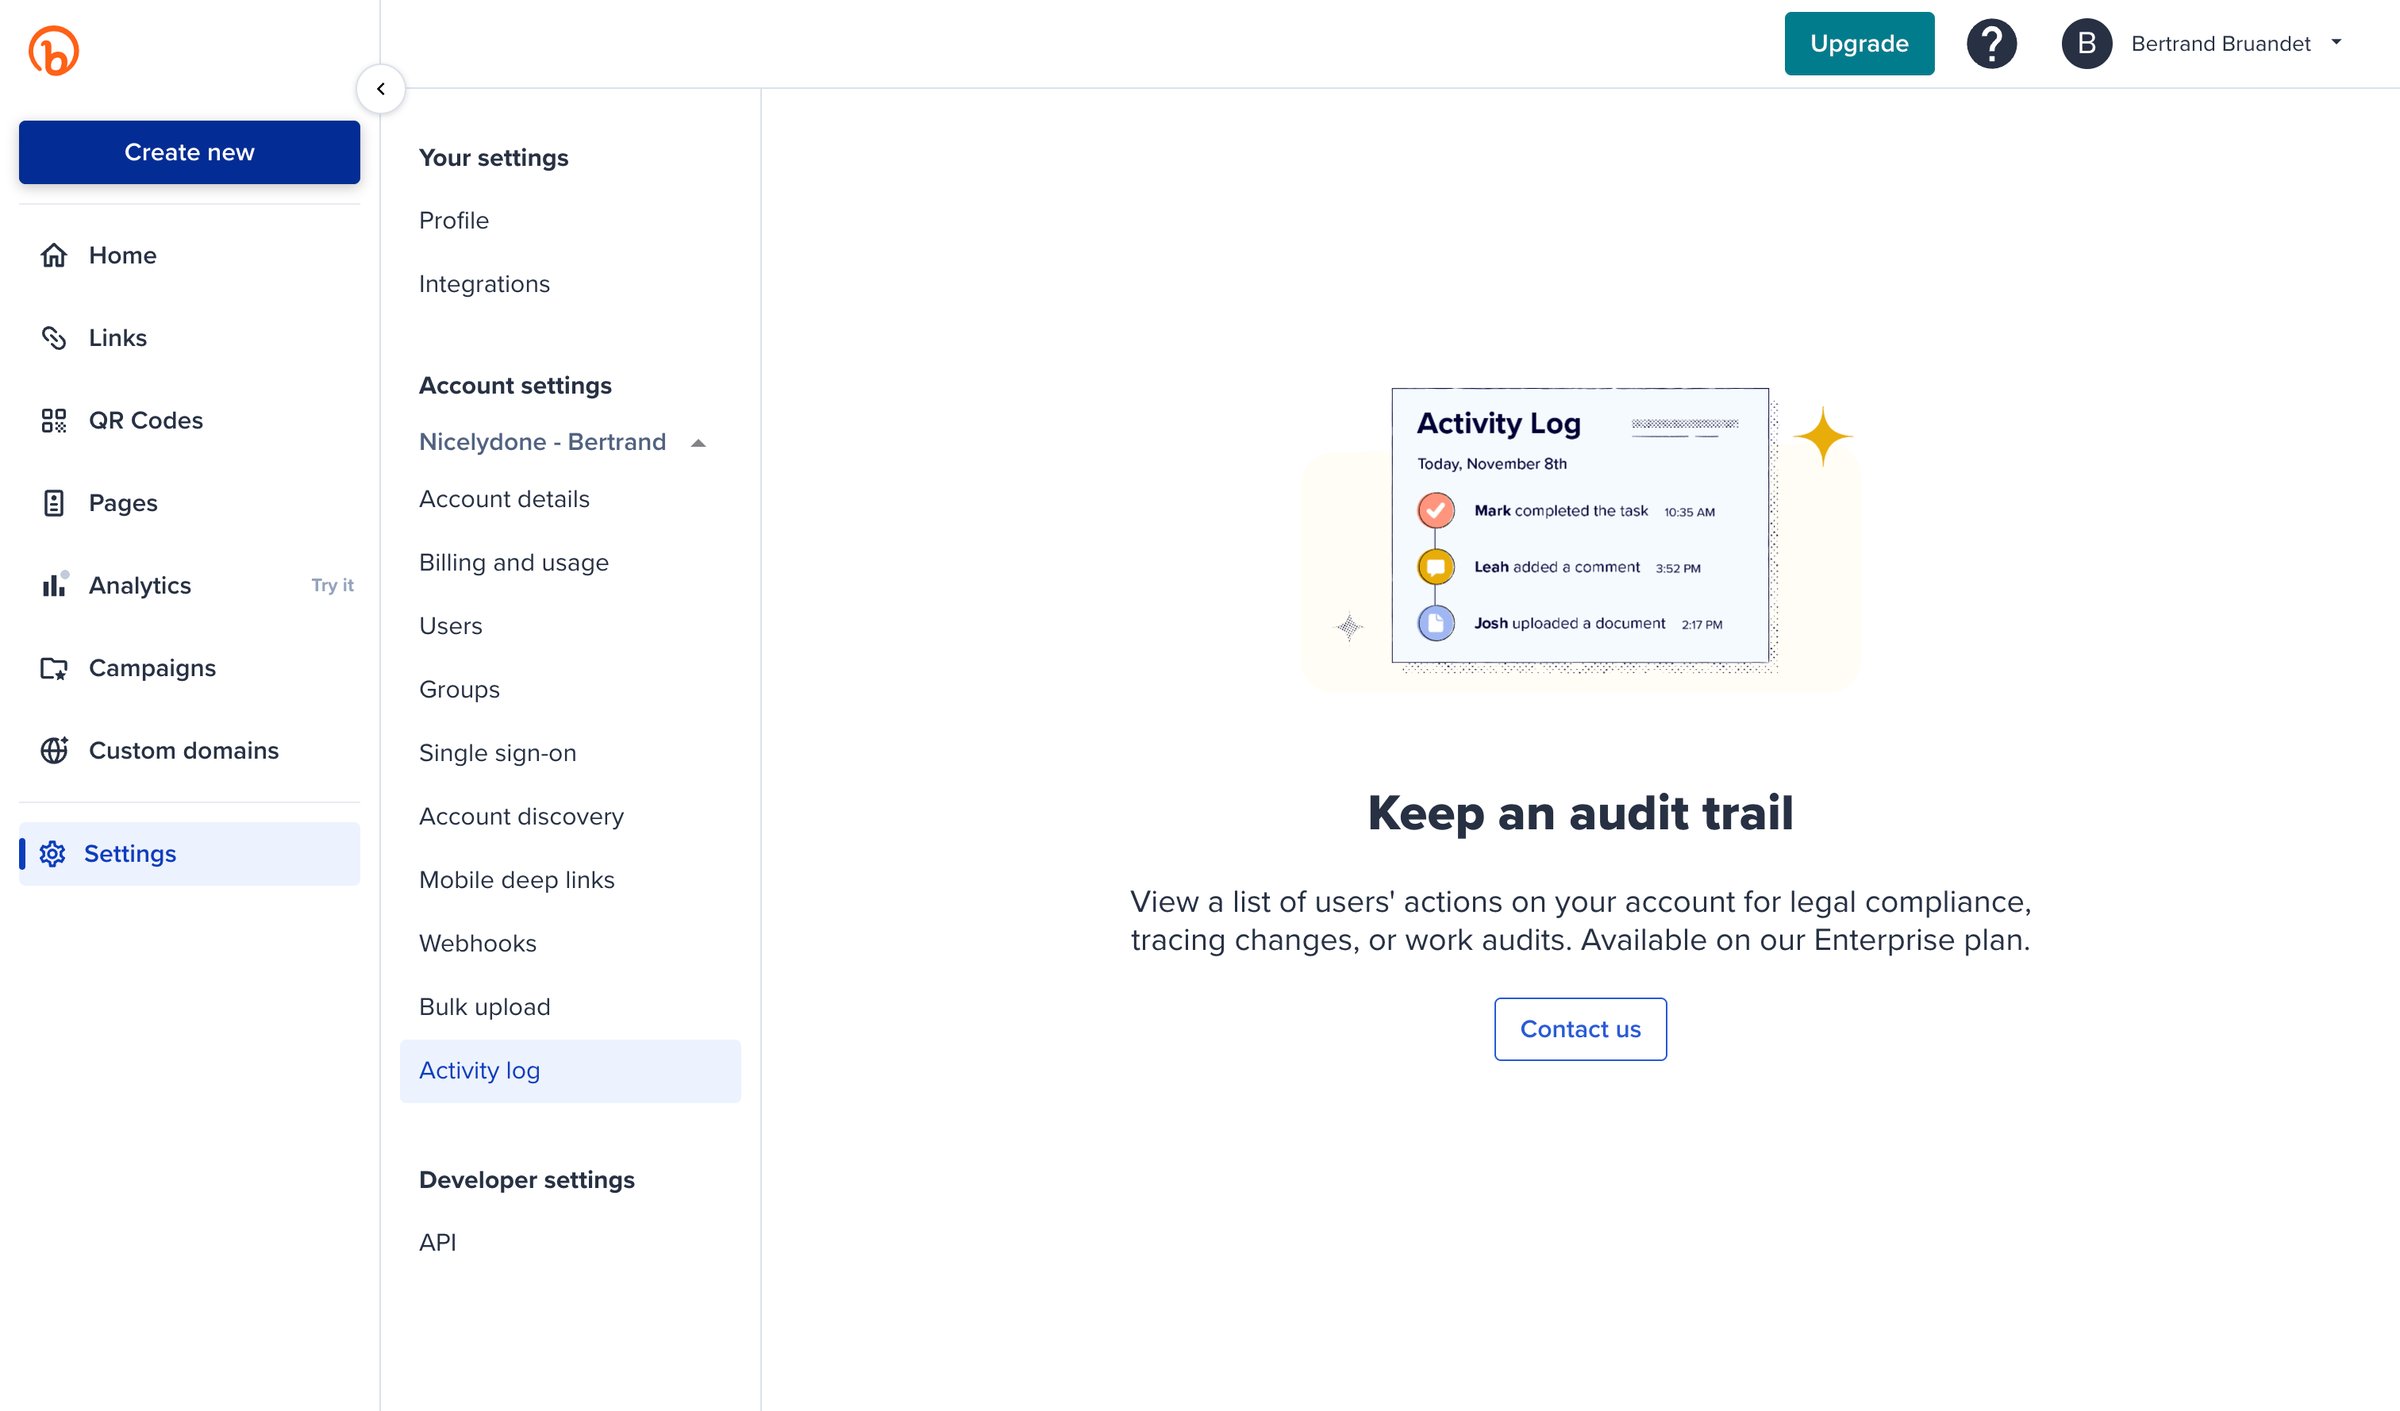The height and width of the screenshot is (1411, 2400).
Task: Open the Bertrand Bruandet account dropdown arrow
Action: click(2336, 43)
